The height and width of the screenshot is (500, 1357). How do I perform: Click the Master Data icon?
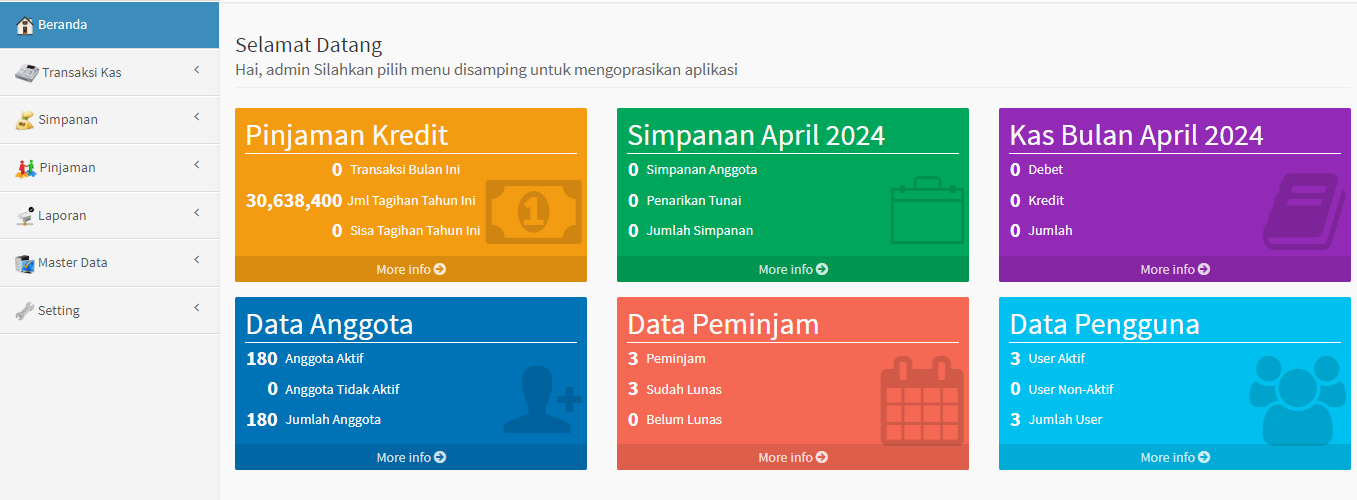pyautogui.click(x=25, y=263)
